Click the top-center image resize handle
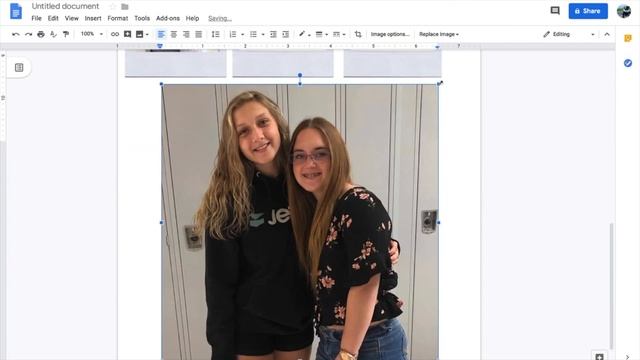The height and width of the screenshot is (360, 640). 300,84
